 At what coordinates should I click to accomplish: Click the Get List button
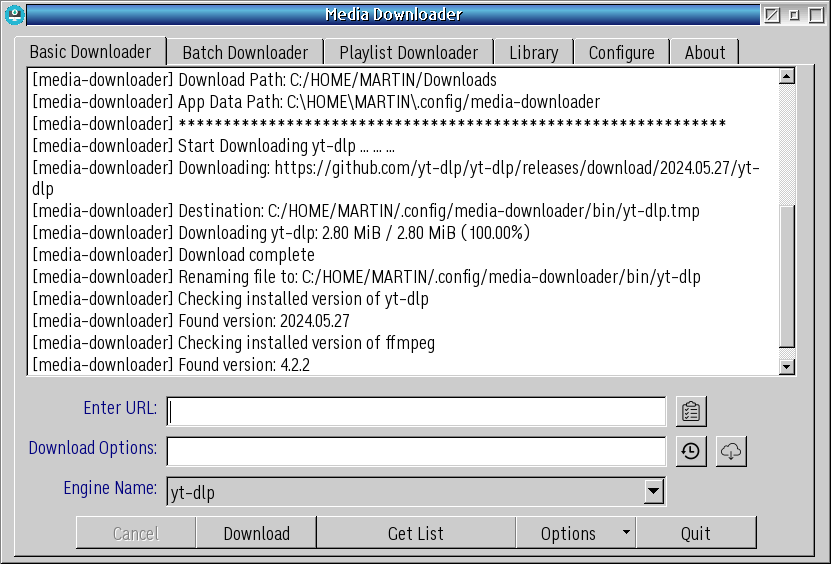(x=415, y=533)
